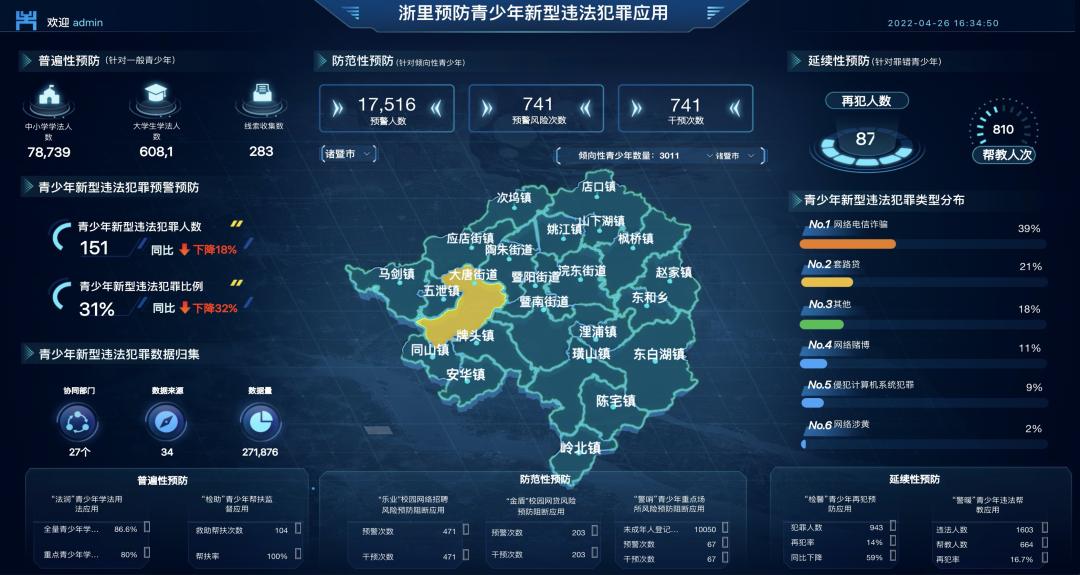This screenshot has width=1080, height=575.
Task: Select 店口镇 on the map
Action: (598, 187)
